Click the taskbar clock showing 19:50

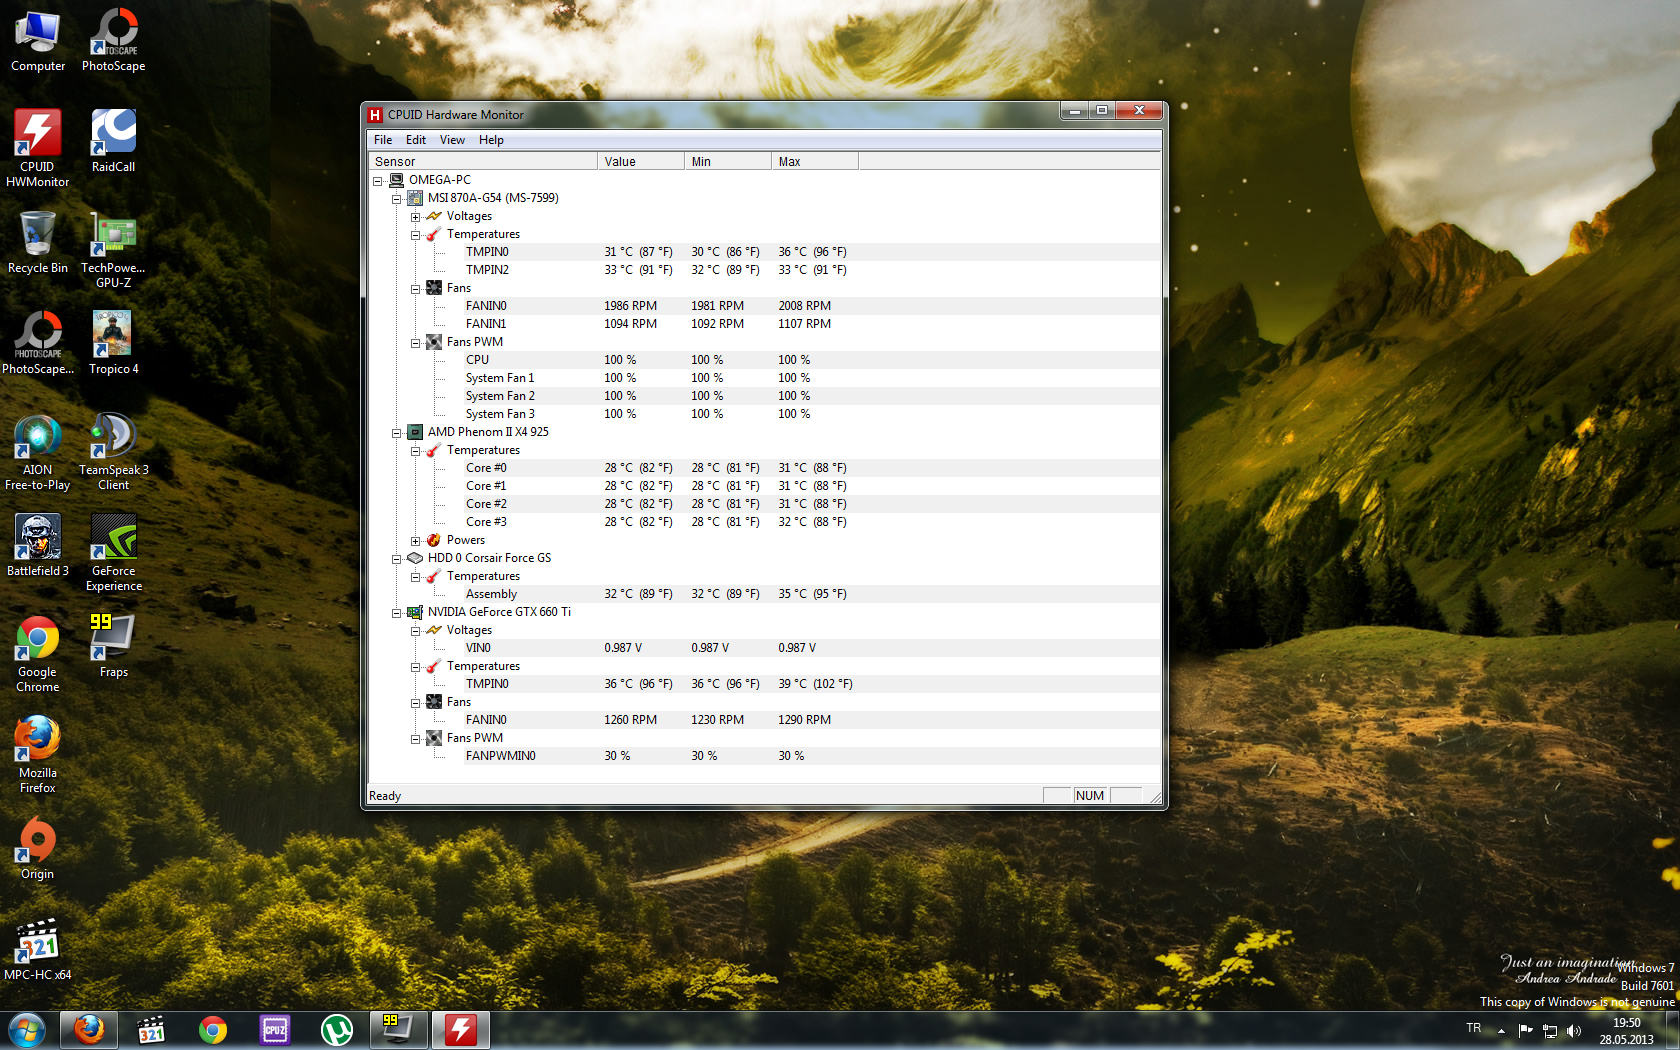coord(1626,1031)
